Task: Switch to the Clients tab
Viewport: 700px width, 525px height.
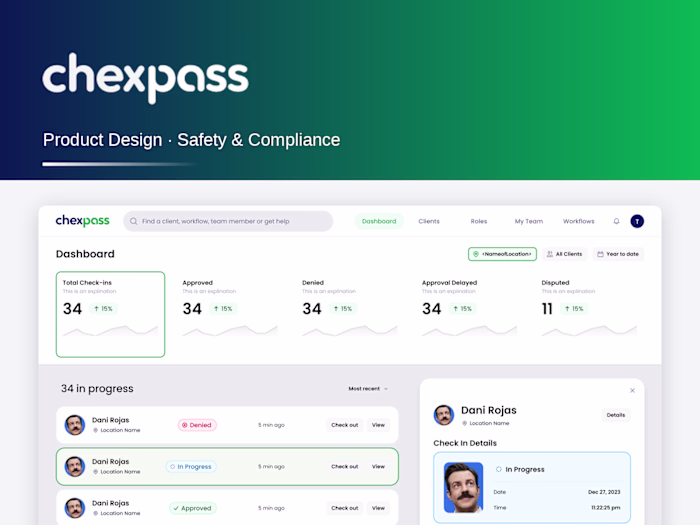Action: (429, 221)
